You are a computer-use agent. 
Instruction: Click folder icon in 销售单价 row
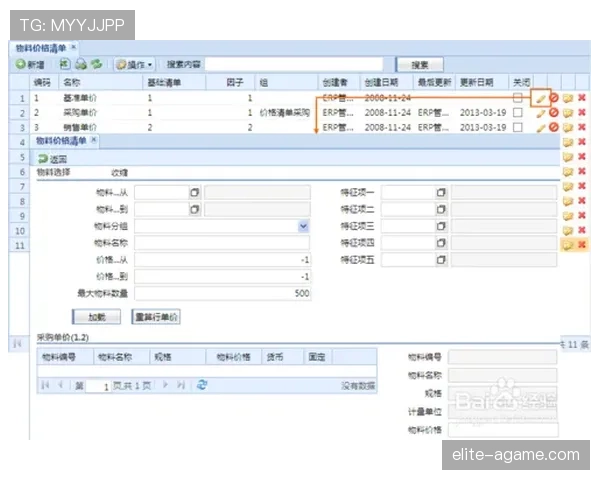(x=568, y=127)
